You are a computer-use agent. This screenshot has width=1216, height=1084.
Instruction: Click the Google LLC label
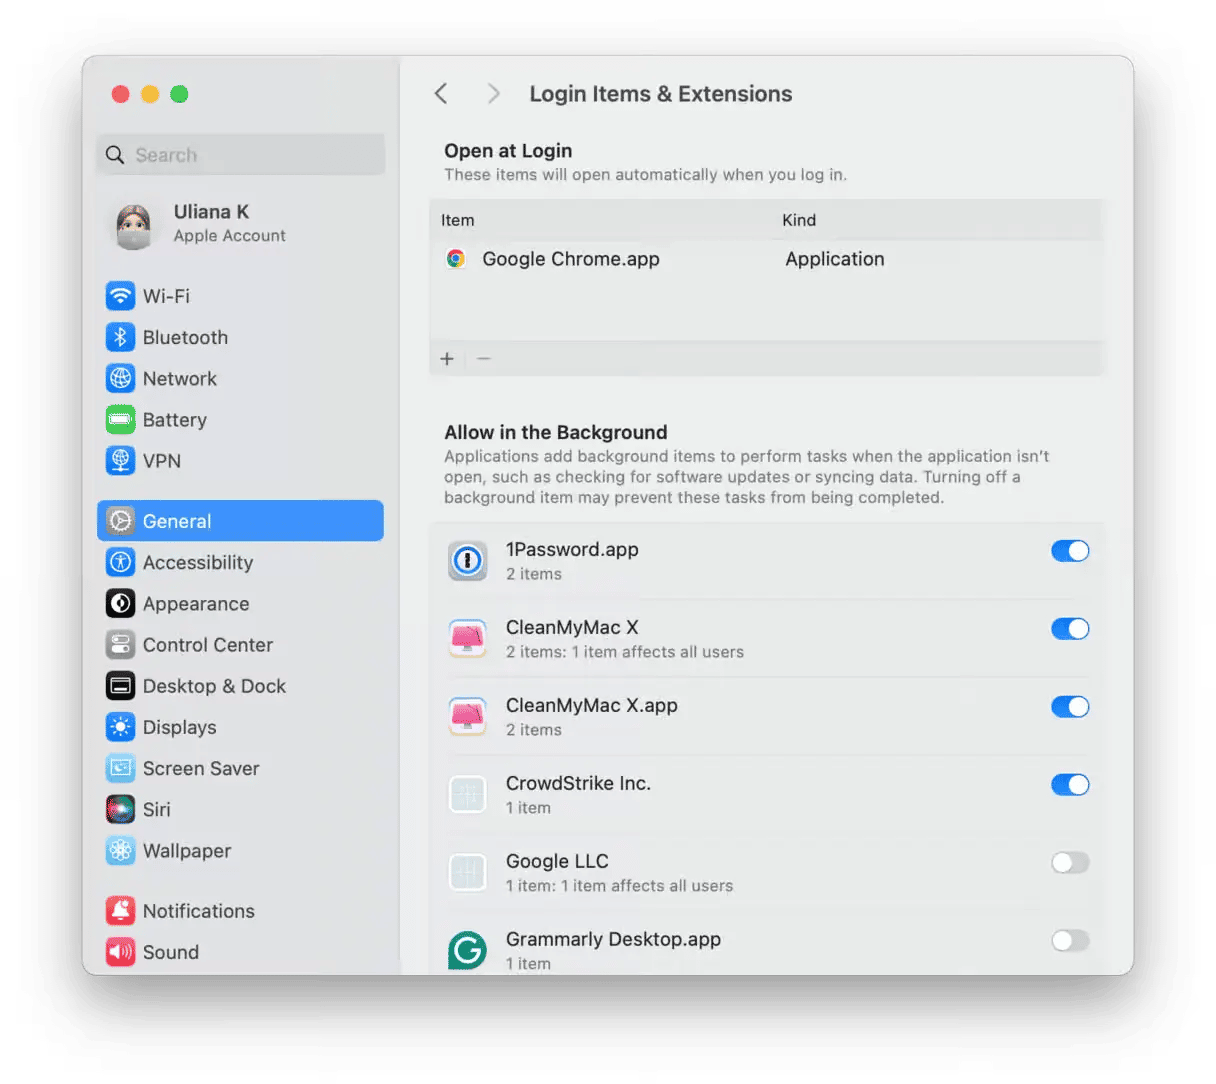(557, 861)
